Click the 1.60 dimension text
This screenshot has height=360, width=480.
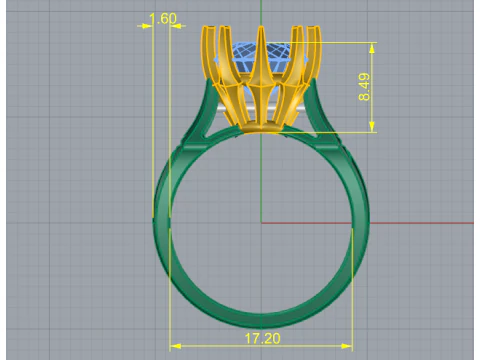[163, 19]
